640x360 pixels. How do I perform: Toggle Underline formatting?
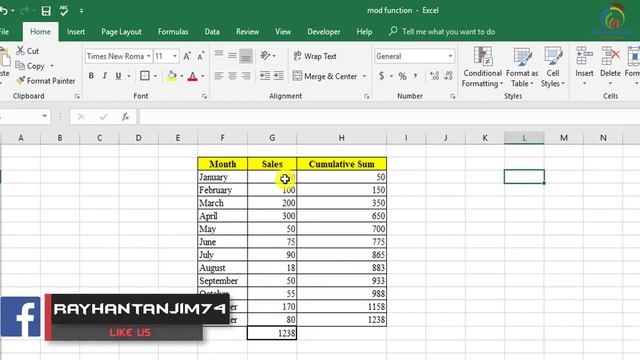tap(118, 76)
